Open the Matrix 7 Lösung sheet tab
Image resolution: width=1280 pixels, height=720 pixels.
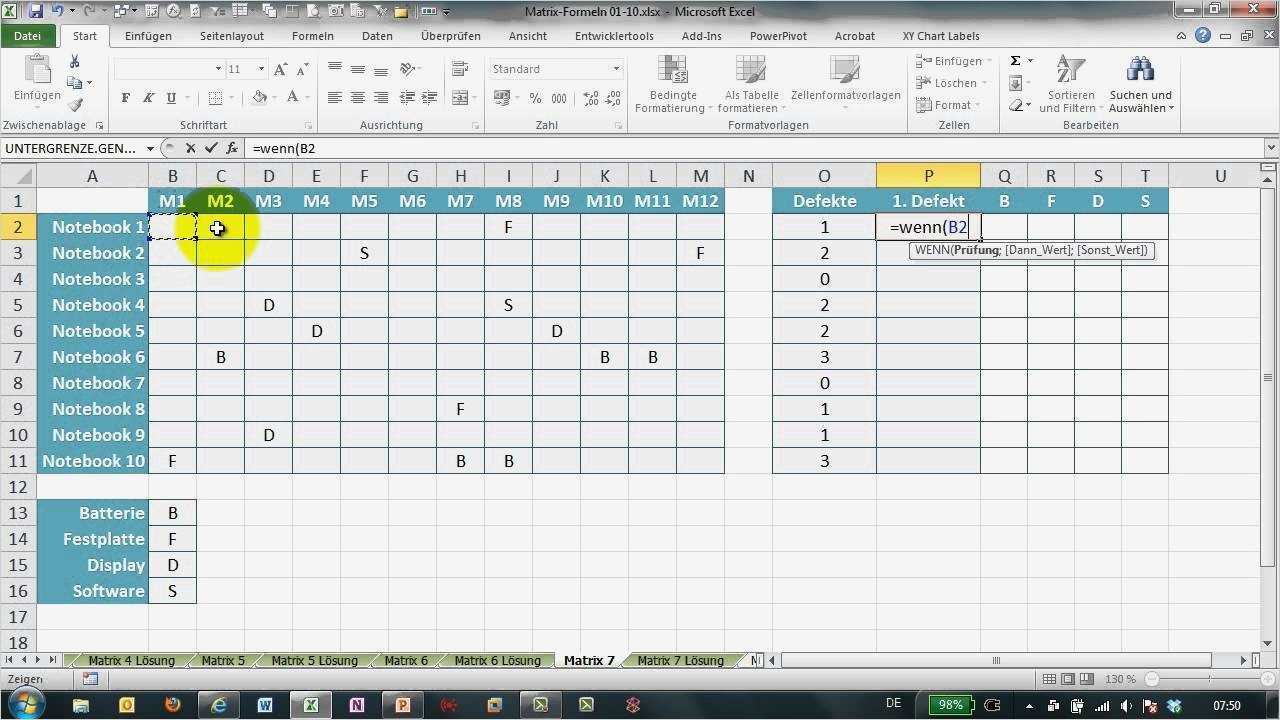pos(680,660)
